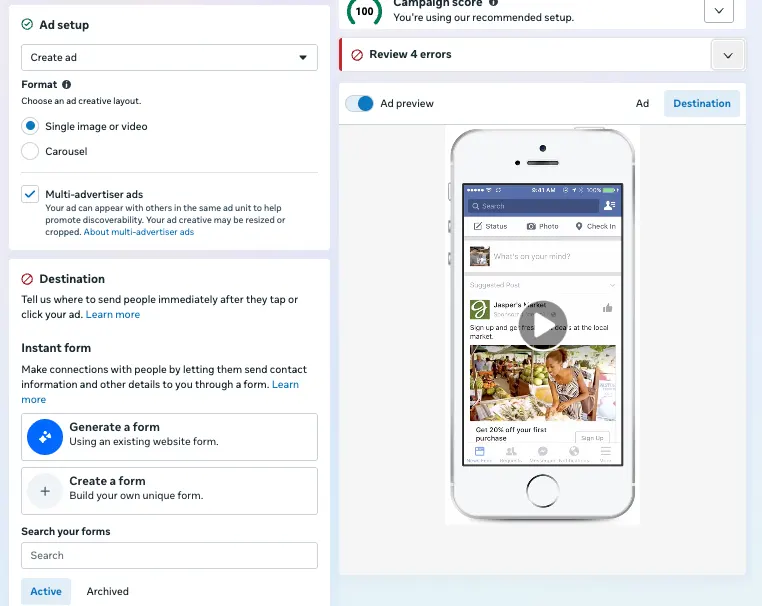
Task: Click the plus icon for Create a form
Action: coord(45,491)
